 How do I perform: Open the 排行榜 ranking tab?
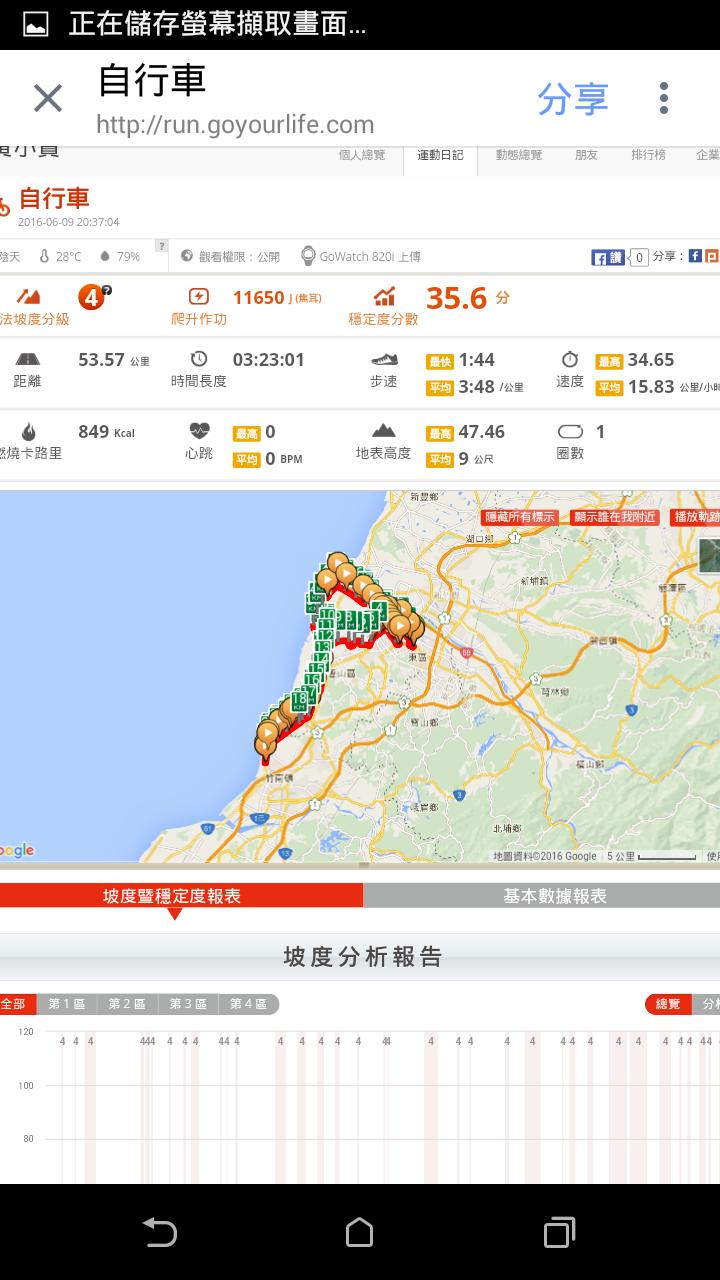(648, 155)
